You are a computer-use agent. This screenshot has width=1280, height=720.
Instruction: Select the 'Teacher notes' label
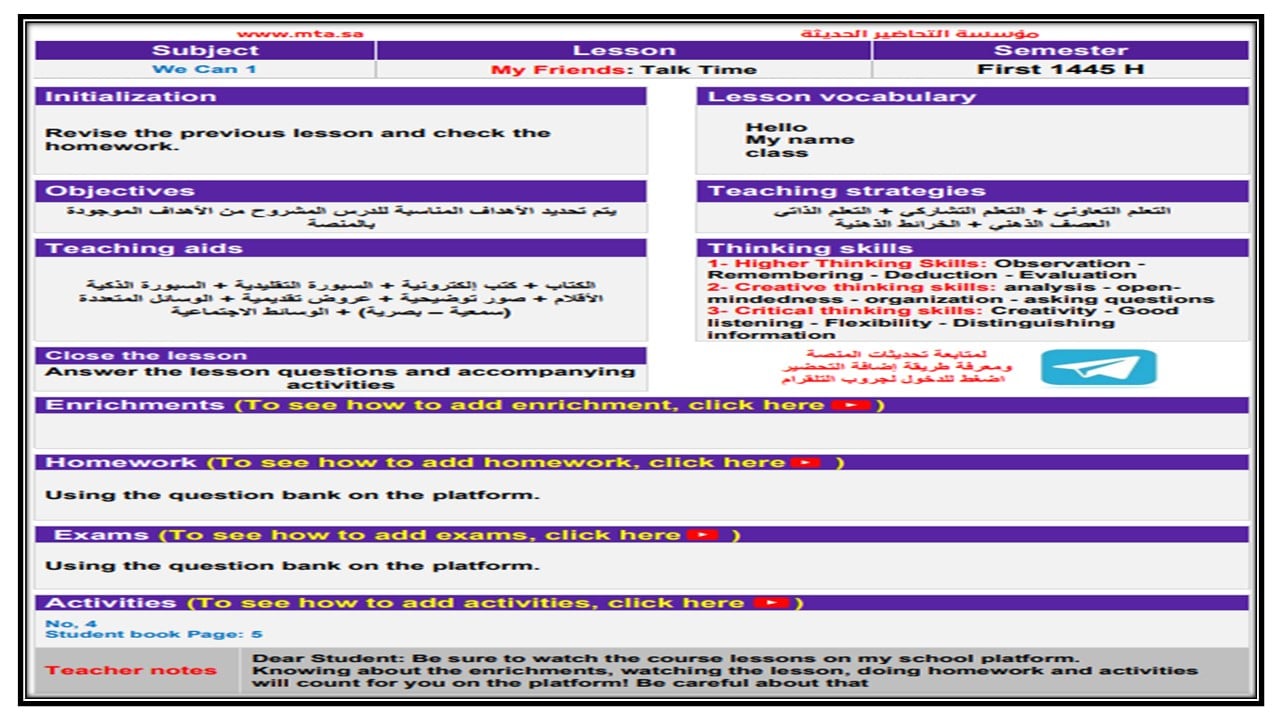[x=131, y=671]
